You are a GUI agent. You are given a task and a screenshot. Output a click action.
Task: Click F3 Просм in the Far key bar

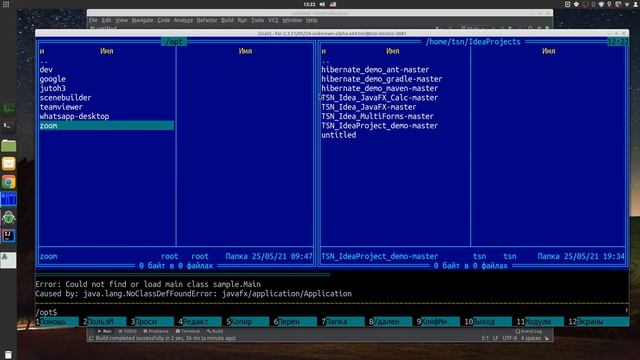[152, 322]
